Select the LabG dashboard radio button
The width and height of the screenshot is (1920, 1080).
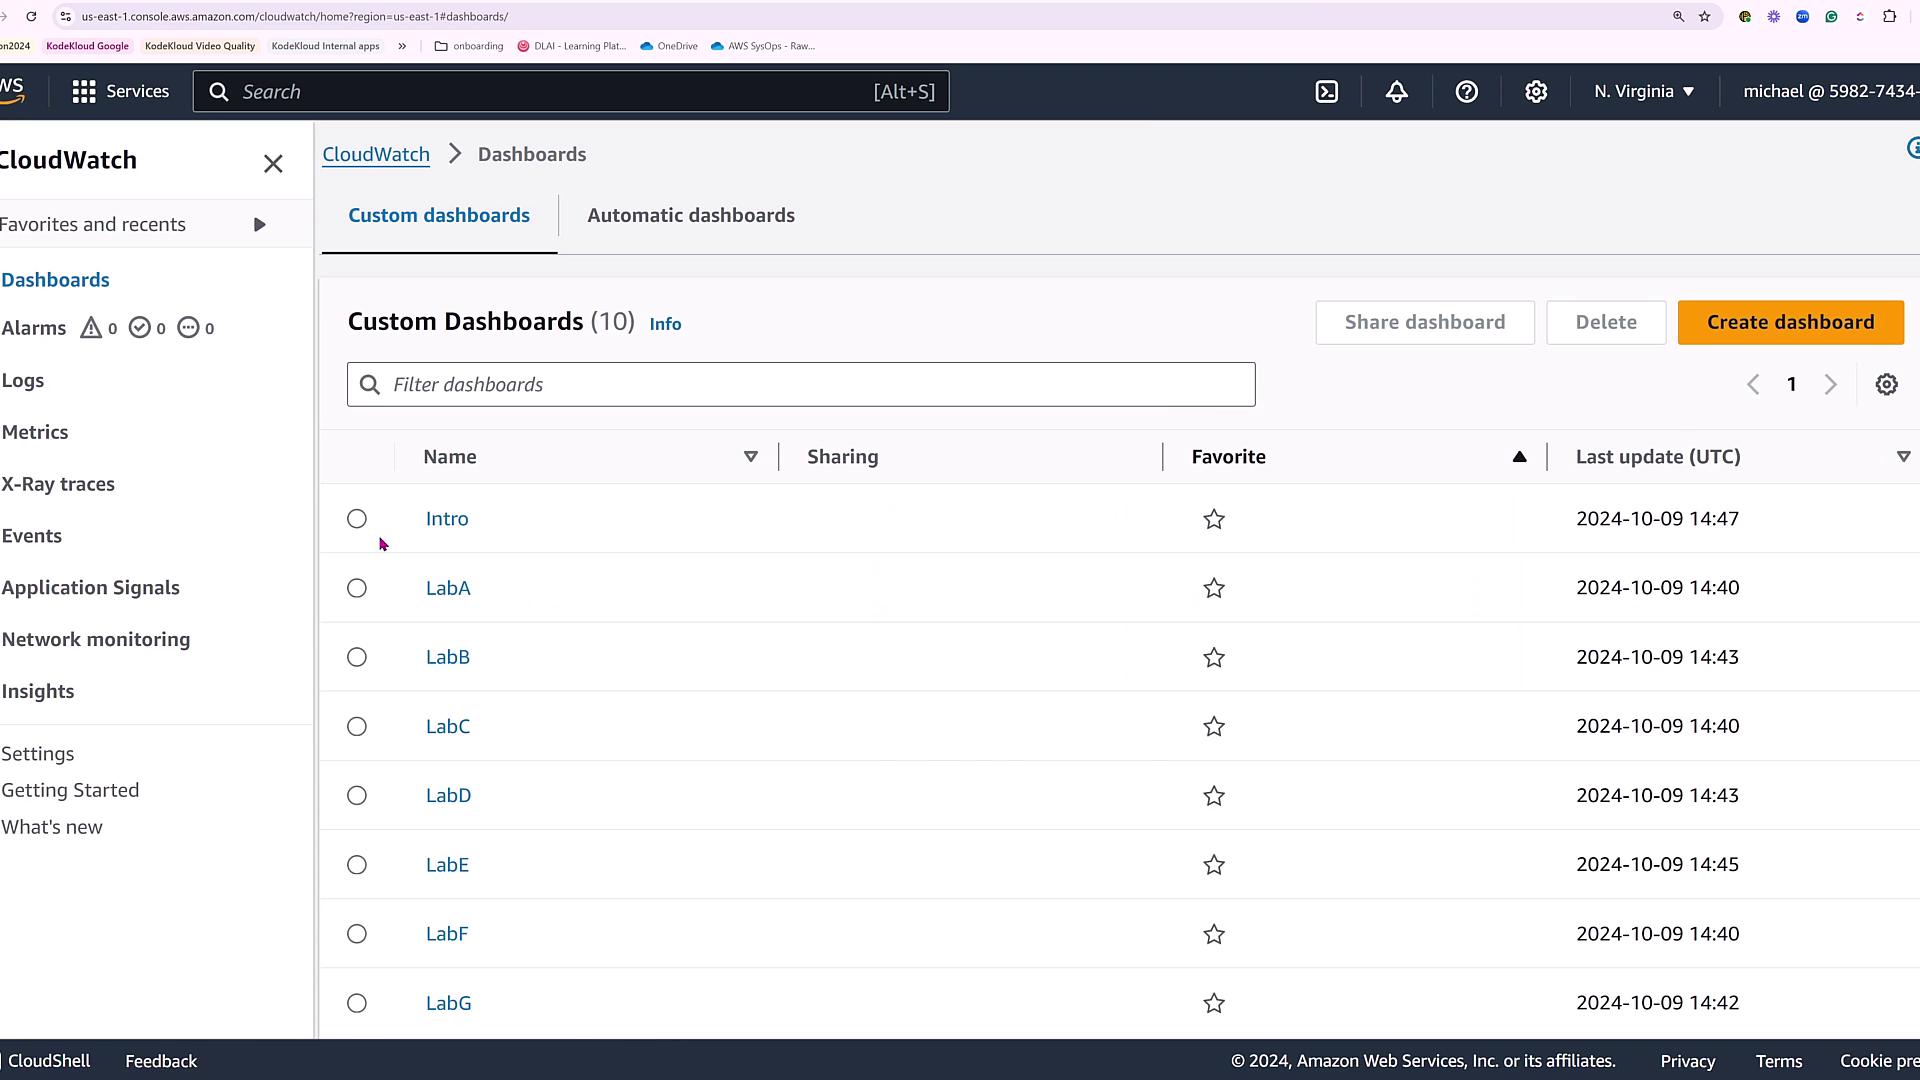[x=357, y=1003]
